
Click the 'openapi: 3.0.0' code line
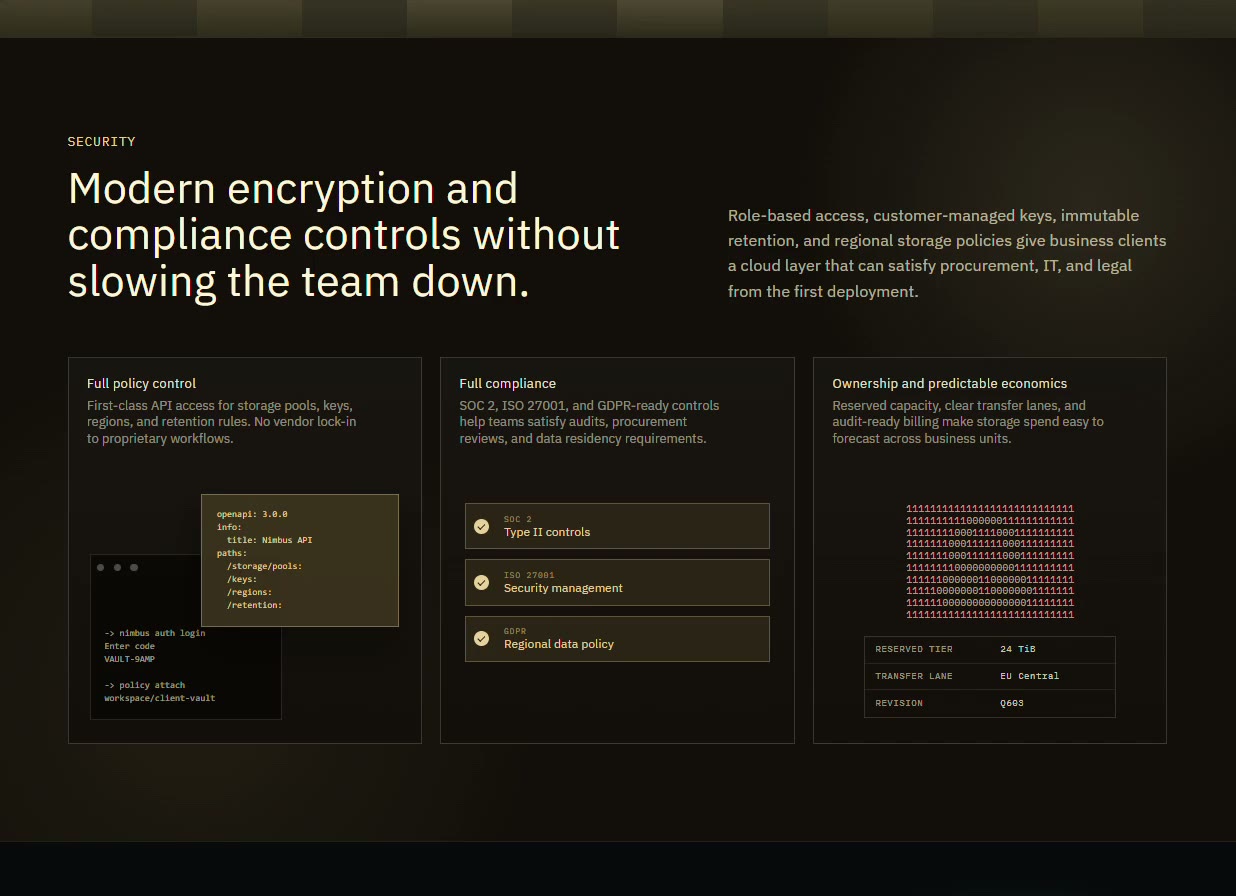pos(252,514)
